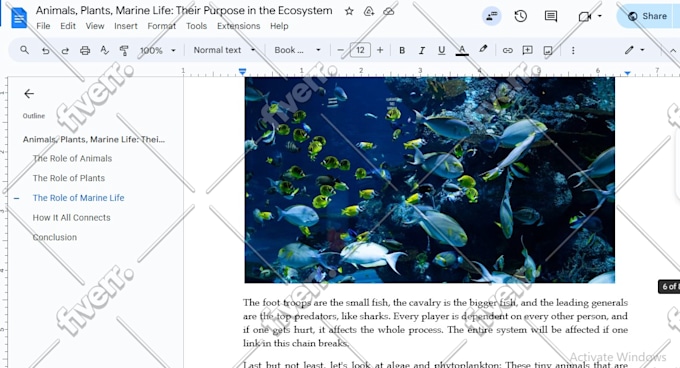Collapse the menus with the up chevron
Screen dimensions: 680x368
click(x=673, y=51)
